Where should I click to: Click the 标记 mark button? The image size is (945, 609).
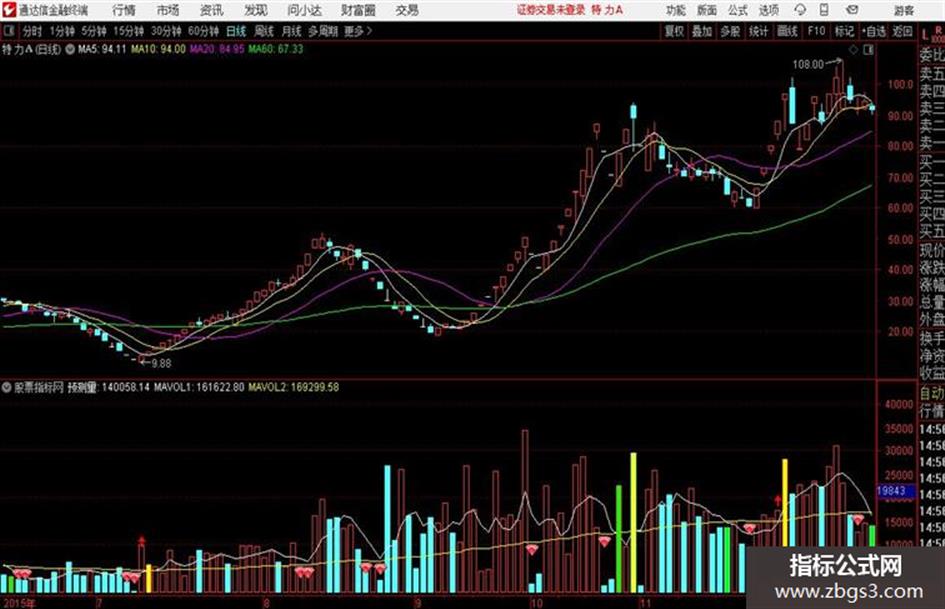(x=844, y=31)
